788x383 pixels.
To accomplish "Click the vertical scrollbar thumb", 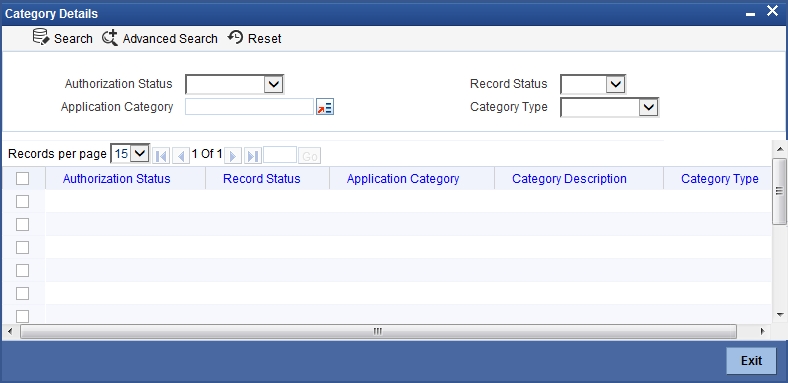I will [x=779, y=191].
